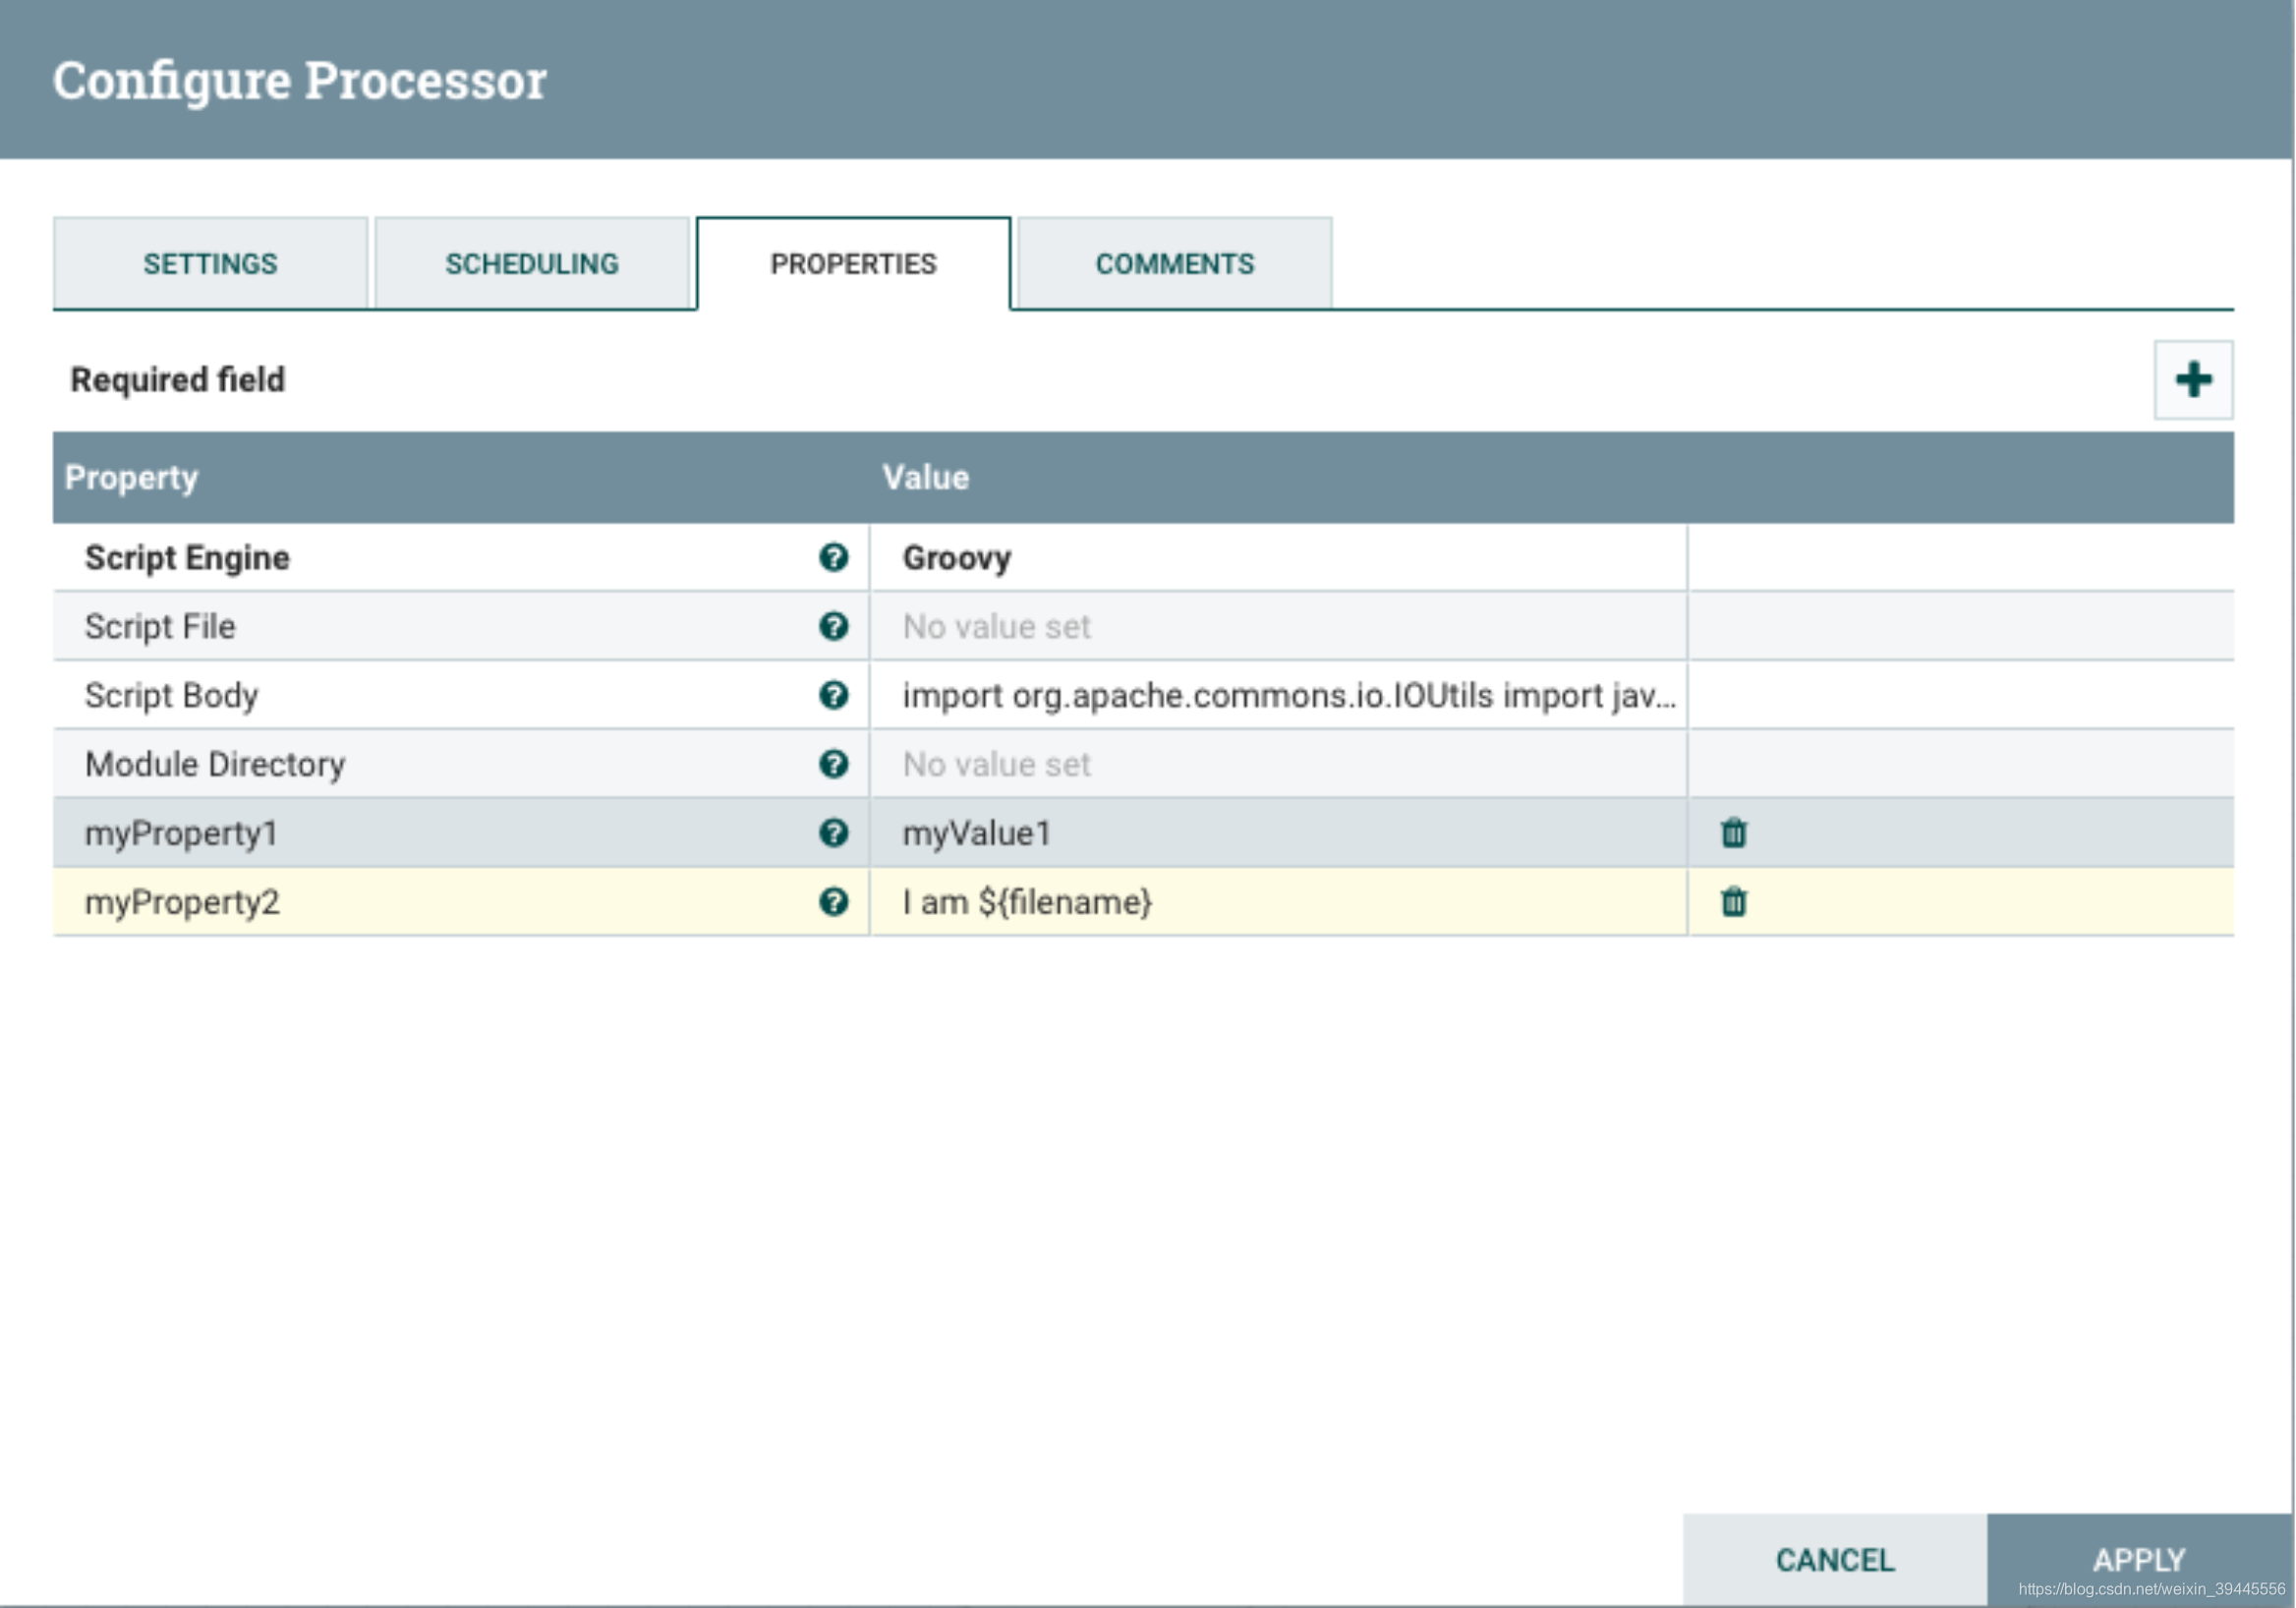
Task: Open the Scheduling tab
Action: (531, 264)
